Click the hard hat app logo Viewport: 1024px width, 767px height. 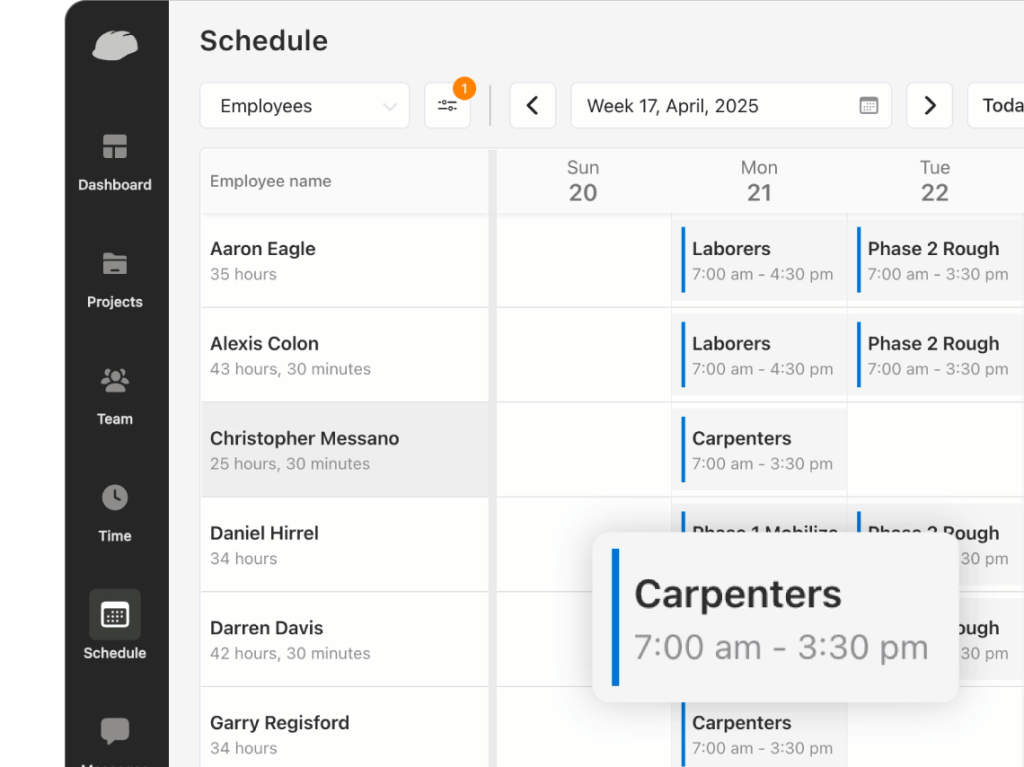[x=115, y=45]
